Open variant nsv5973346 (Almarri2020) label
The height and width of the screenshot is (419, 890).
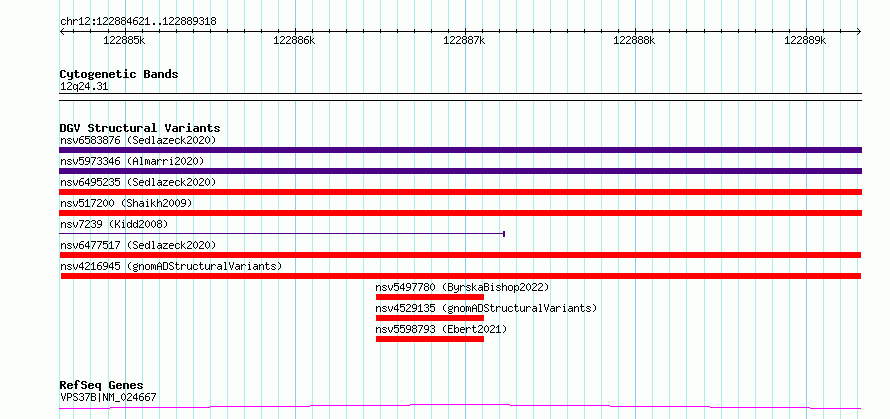click(132, 161)
